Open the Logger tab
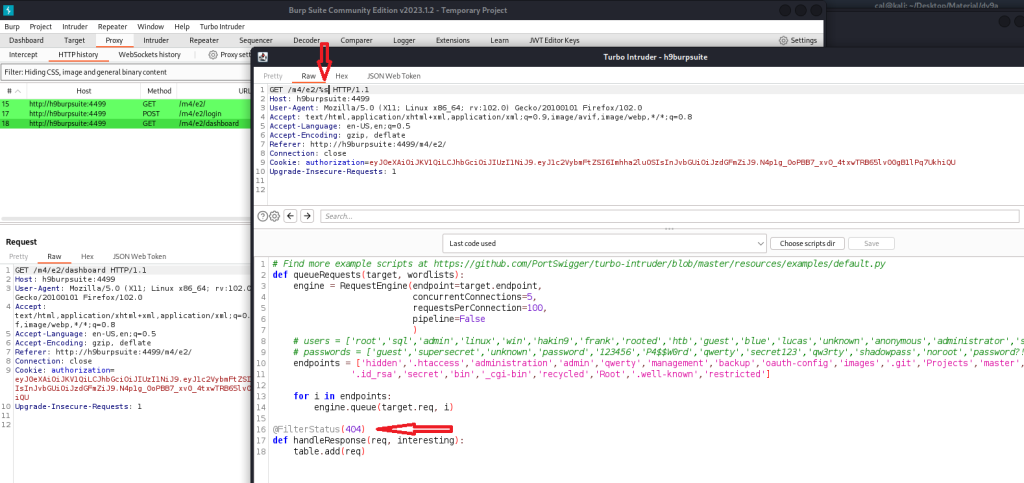 click(404, 40)
